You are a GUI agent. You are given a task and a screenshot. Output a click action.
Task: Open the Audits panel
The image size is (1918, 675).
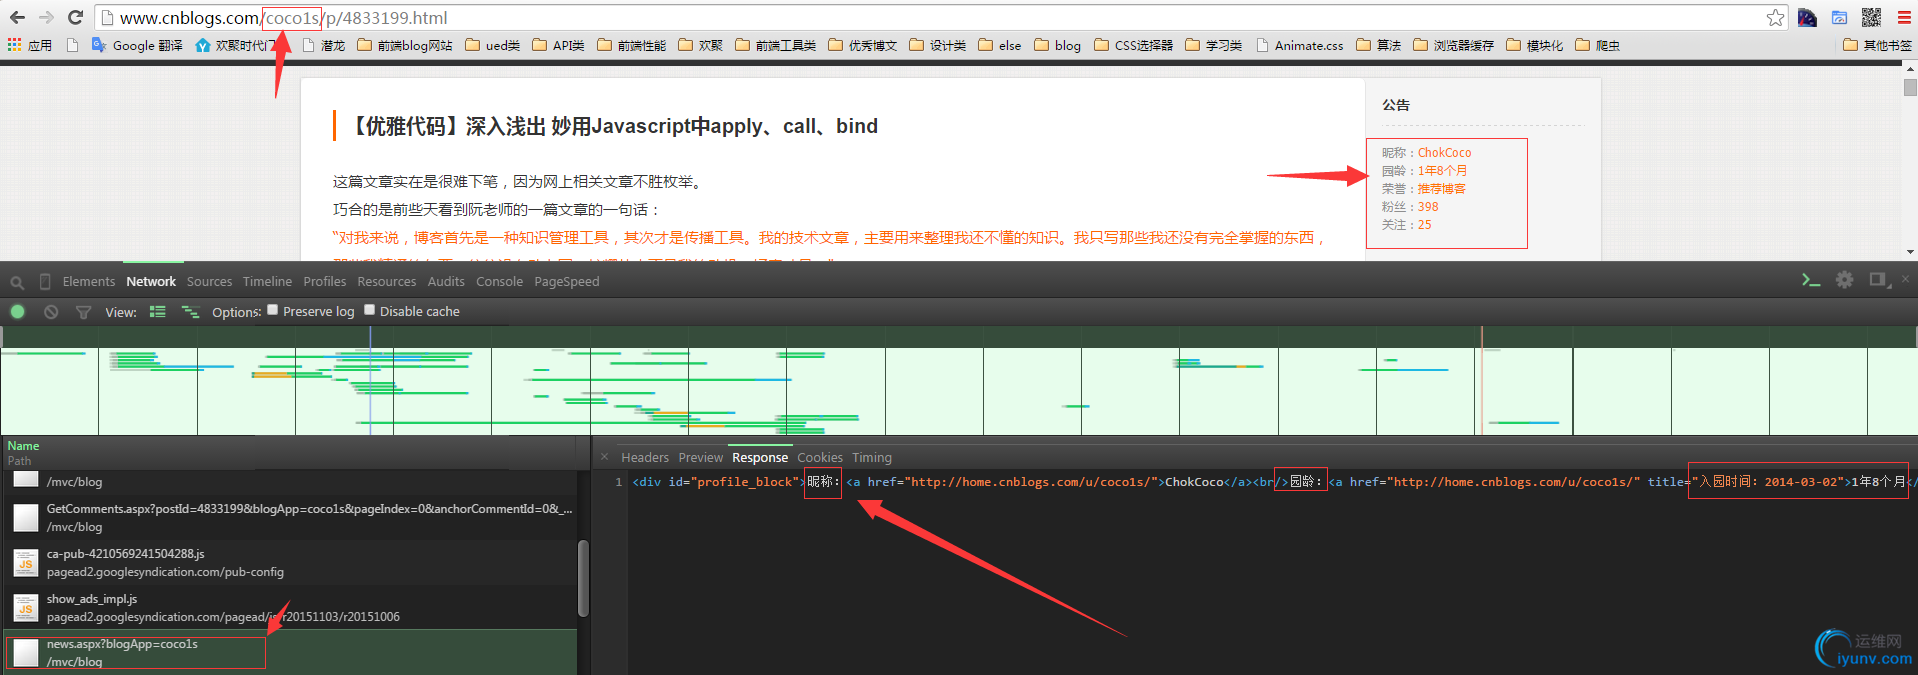click(446, 282)
